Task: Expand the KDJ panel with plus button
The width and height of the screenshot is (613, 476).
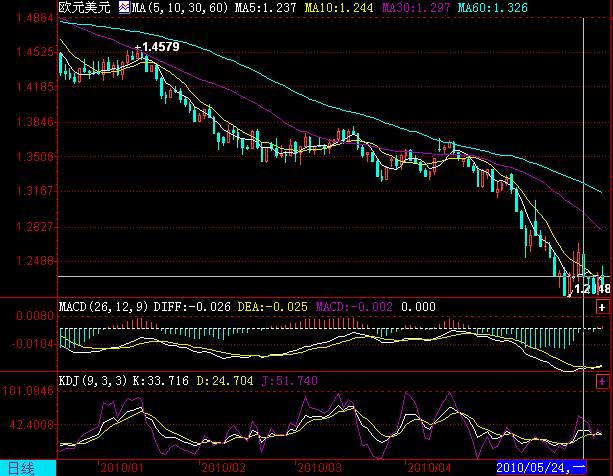Action: 602,381
